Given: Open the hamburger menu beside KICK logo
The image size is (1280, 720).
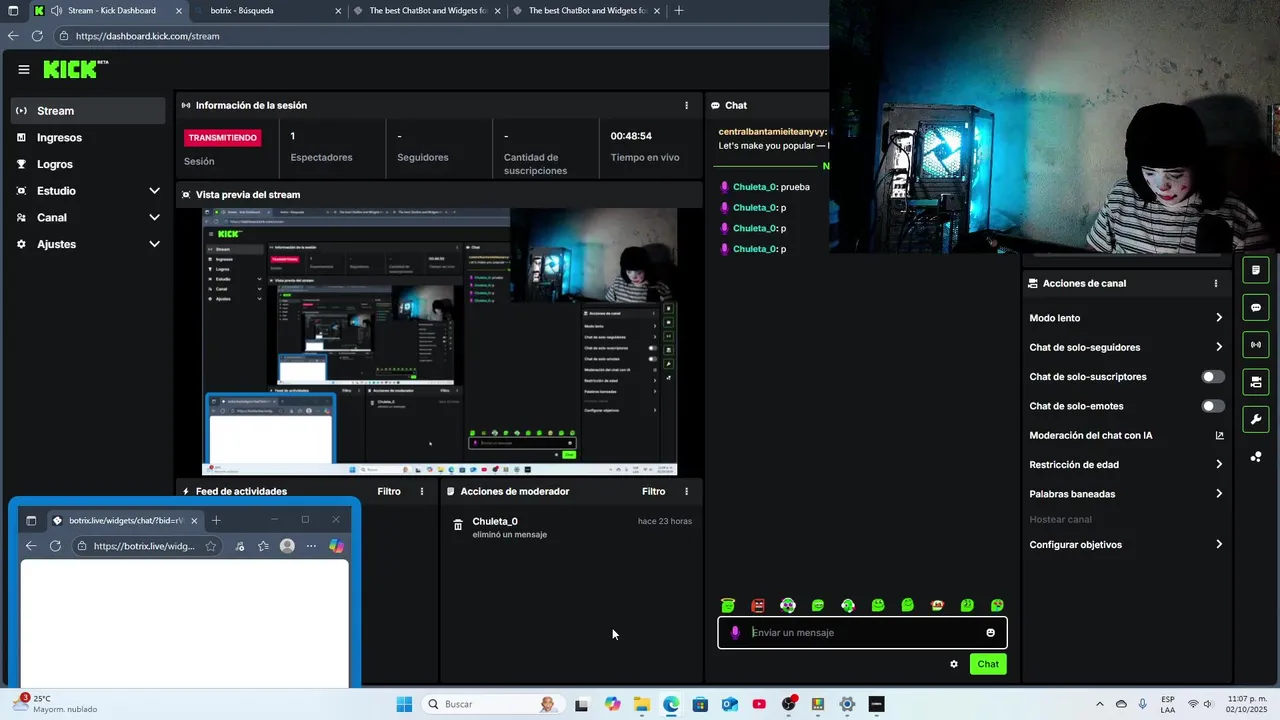Looking at the screenshot, I should coord(24,69).
